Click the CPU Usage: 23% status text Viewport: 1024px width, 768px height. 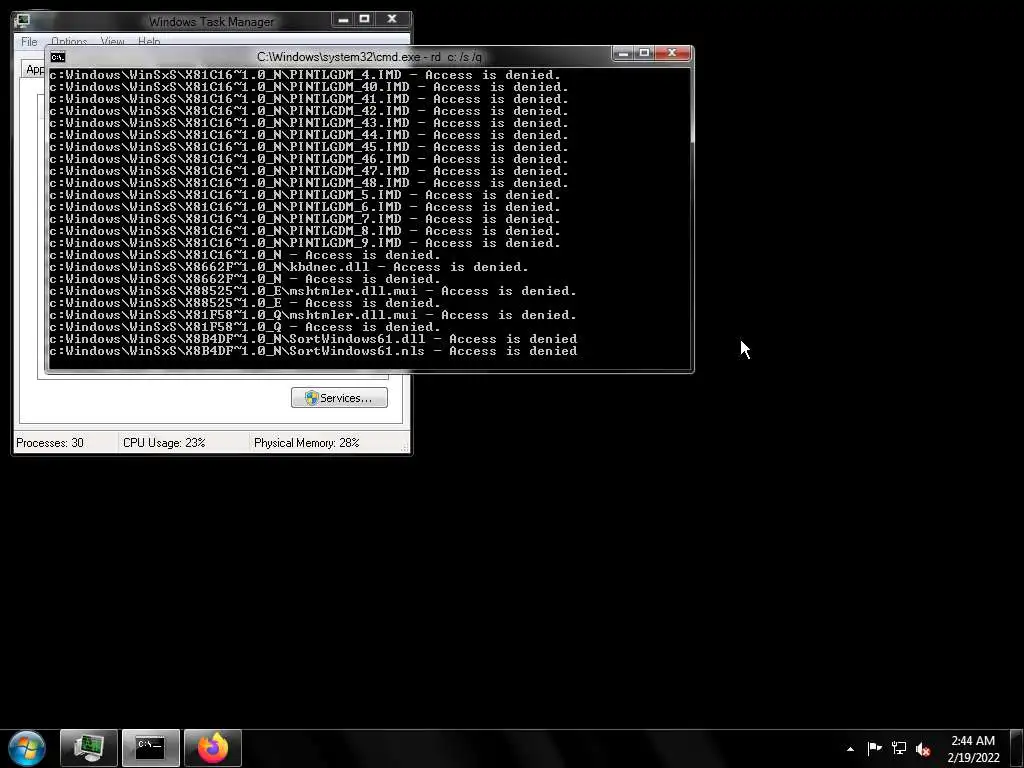(x=164, y=443)
